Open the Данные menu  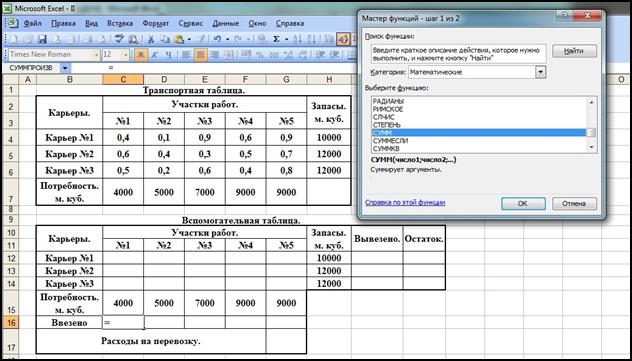point(226,23)
